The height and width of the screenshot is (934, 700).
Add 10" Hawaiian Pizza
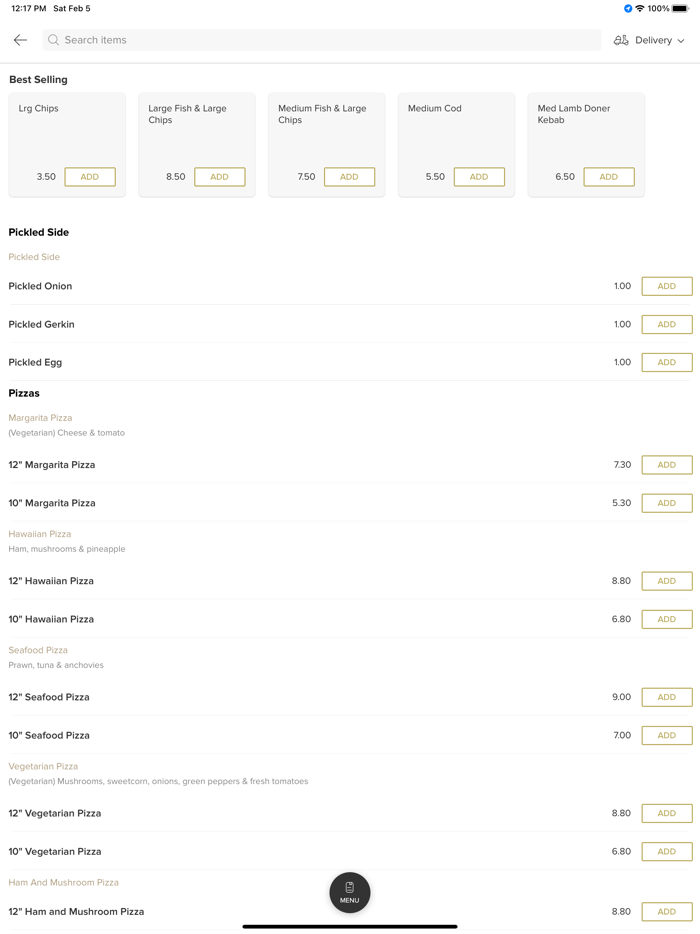(x=666, y=619)
